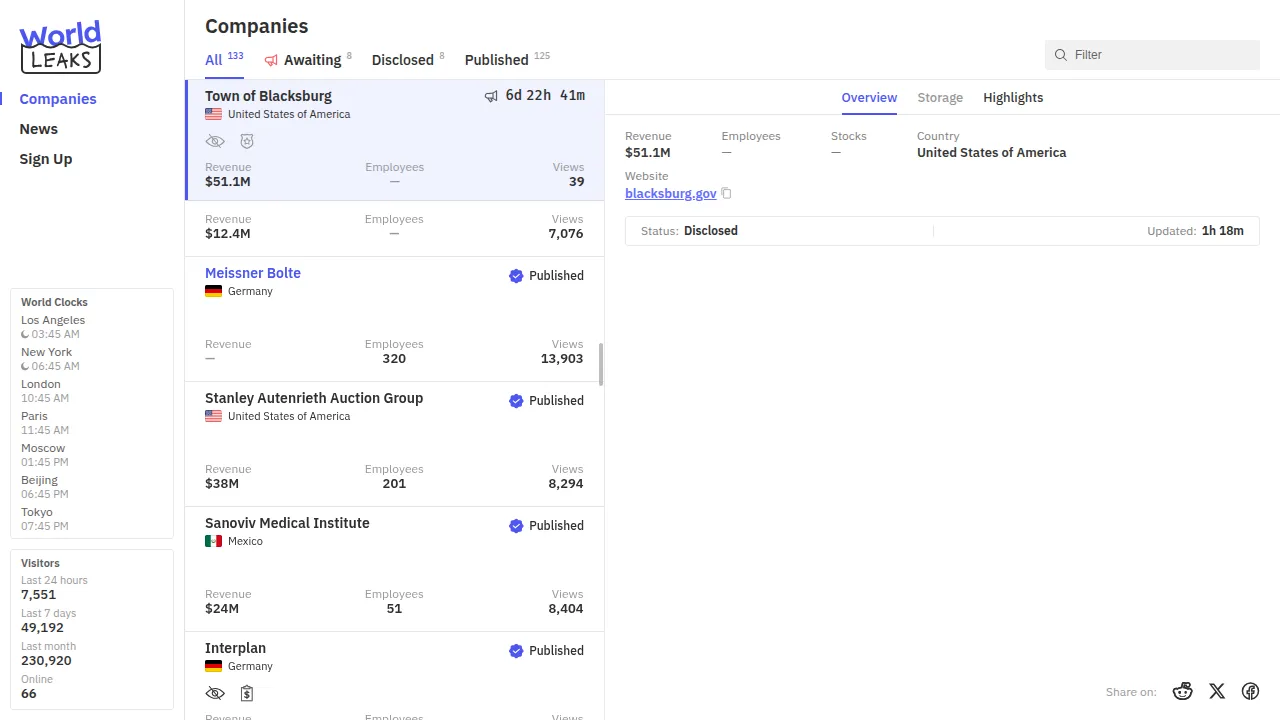The height and width of the screenshot is (720, 1280).
Task: Click the Sign Up link
Action: click(x=46, y=159)
